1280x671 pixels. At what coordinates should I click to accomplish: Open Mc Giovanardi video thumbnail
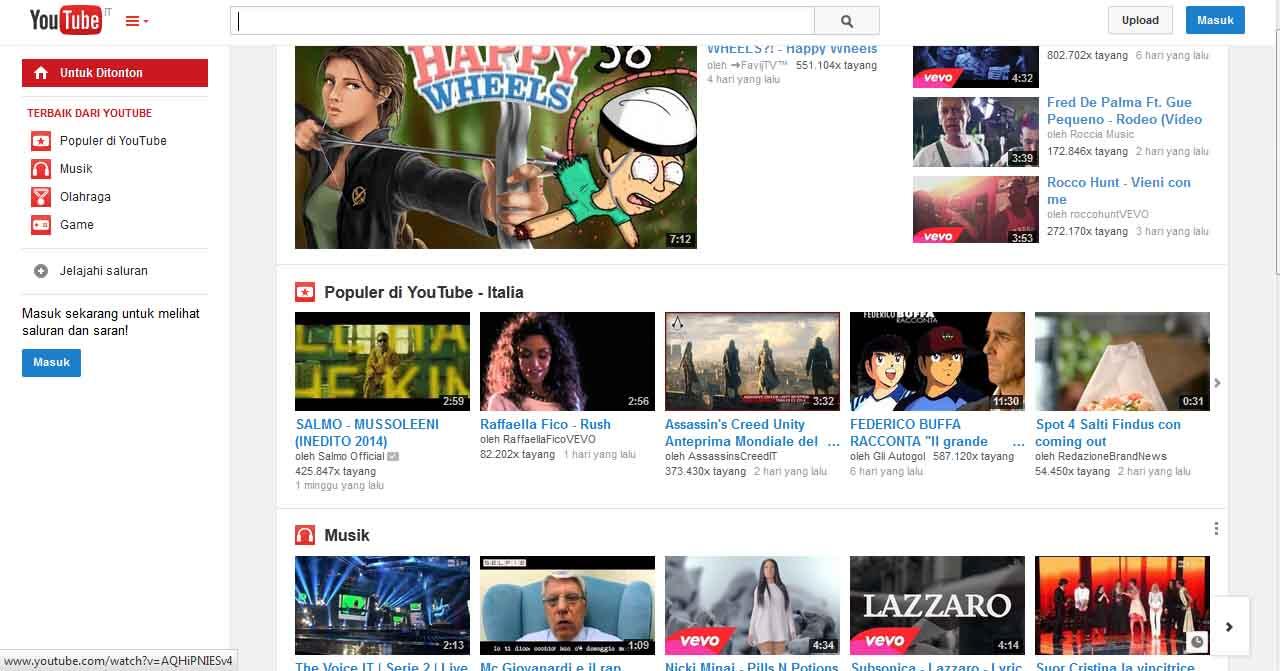click(x=567, y=605)
